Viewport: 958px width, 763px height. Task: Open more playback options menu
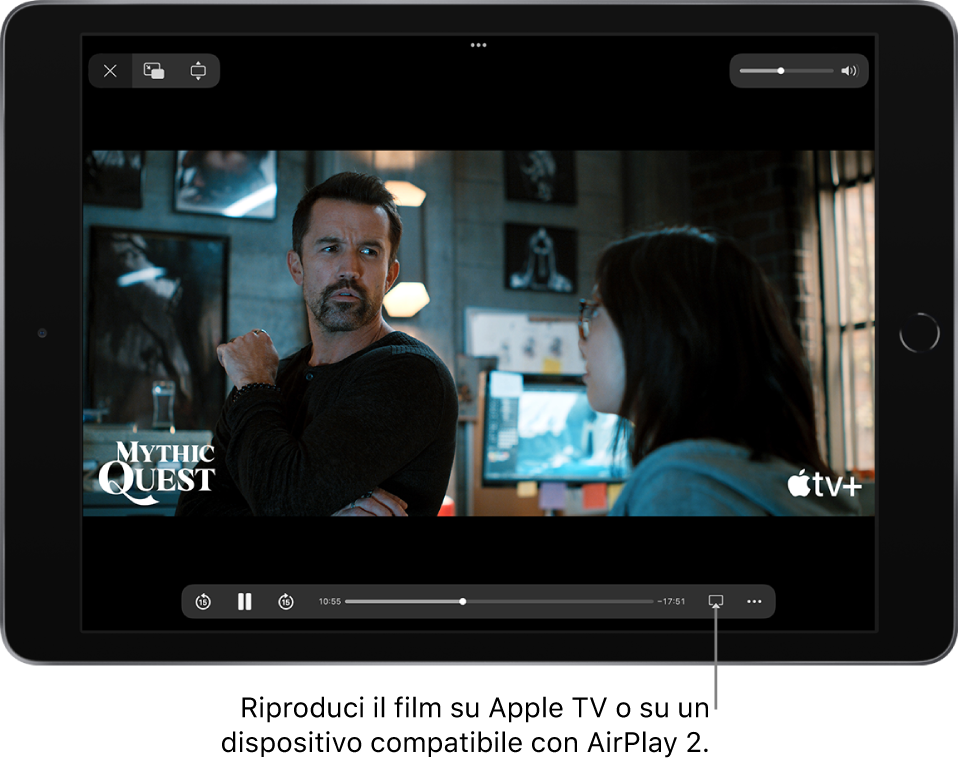754,602
